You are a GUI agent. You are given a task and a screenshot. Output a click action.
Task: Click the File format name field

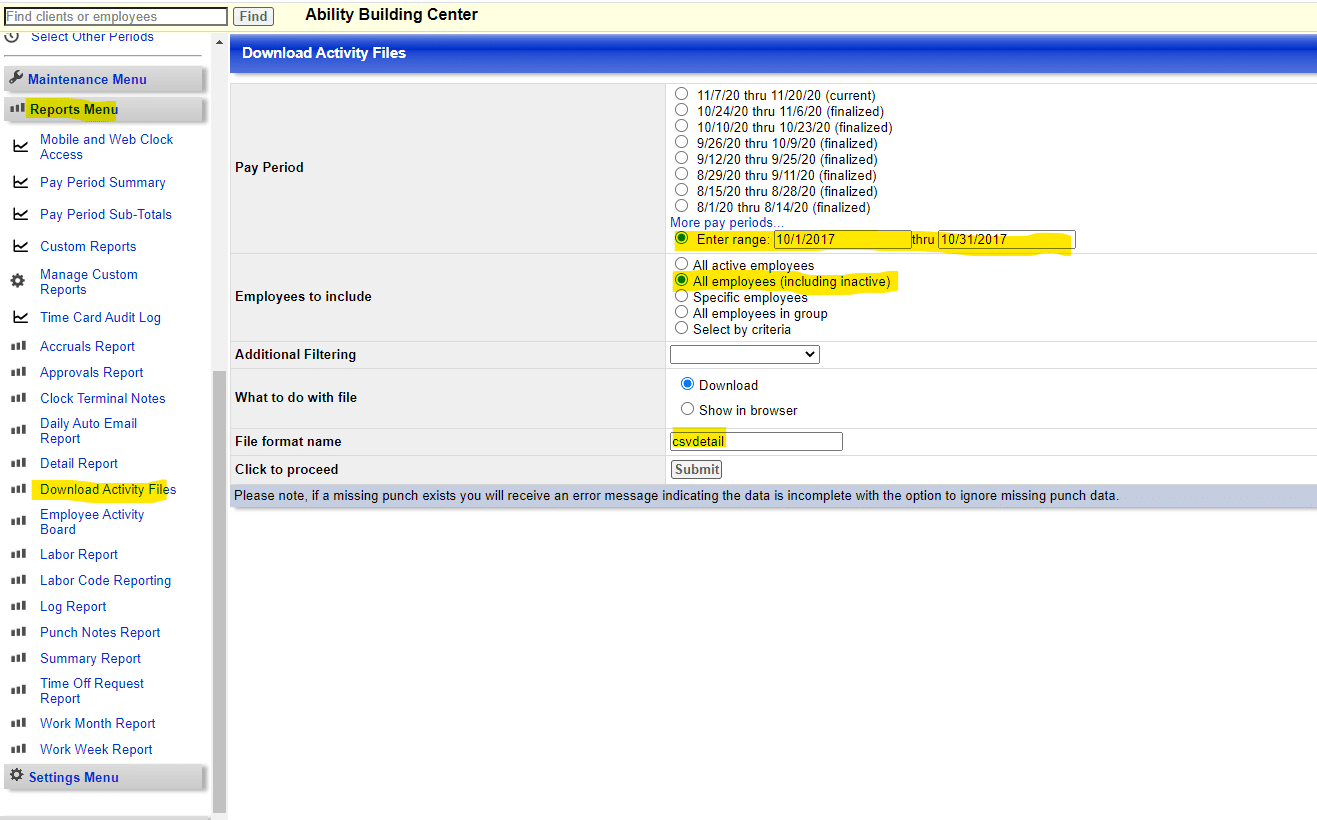(756, 442)
